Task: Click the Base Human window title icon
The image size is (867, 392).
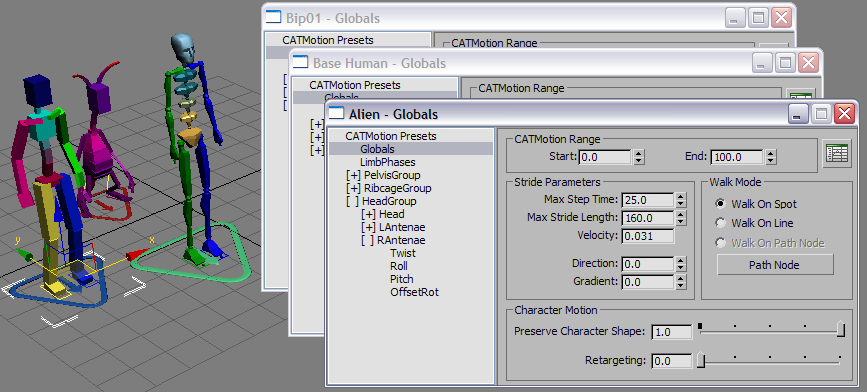Action: point(300,62)
